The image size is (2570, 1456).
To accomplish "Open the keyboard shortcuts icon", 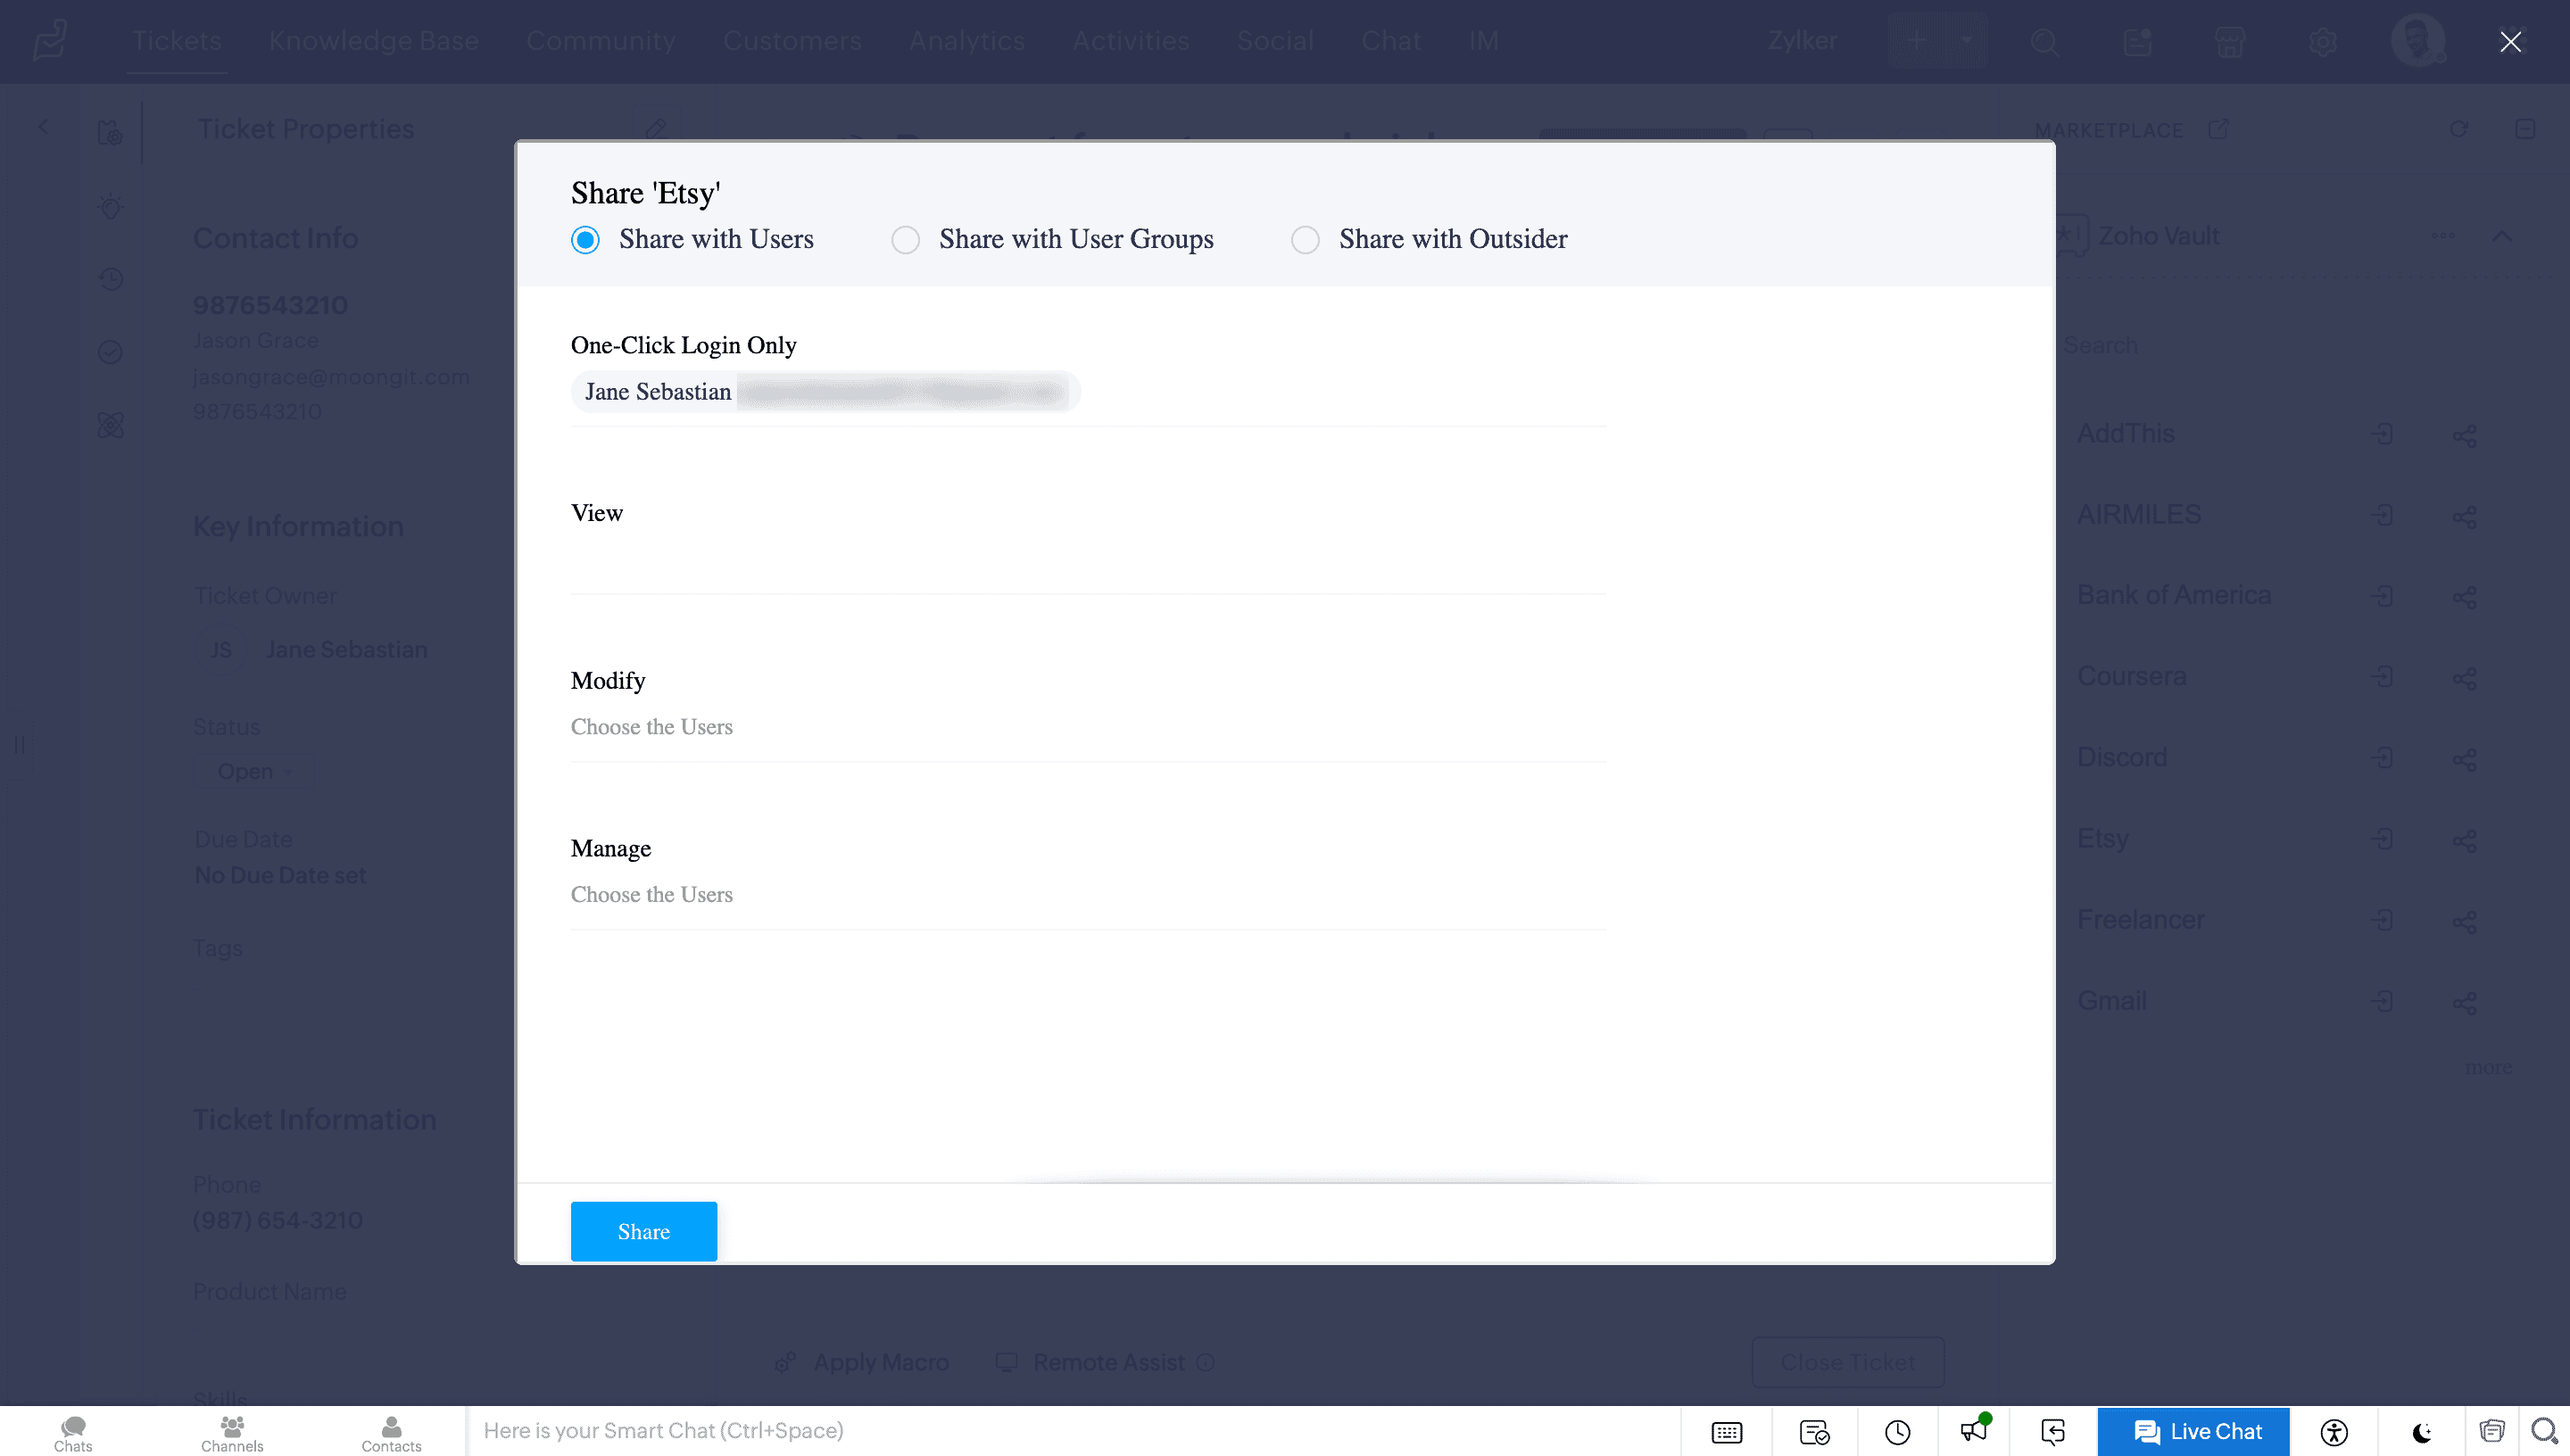I will [x=1726, y=1432].
